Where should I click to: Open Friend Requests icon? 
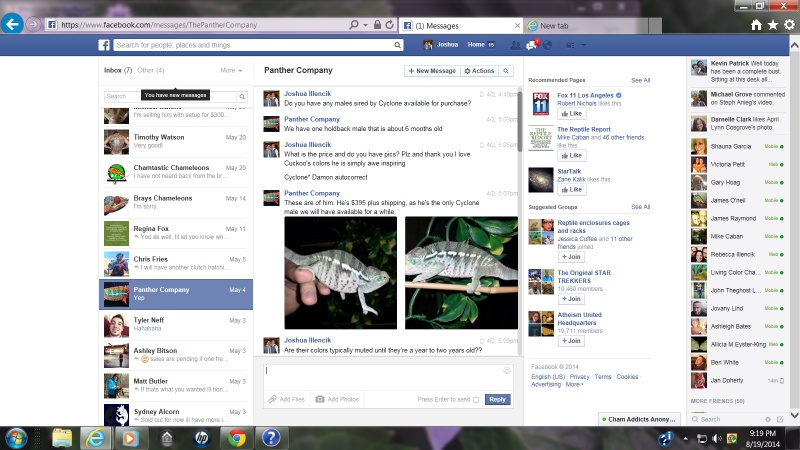tap(515, 45)
